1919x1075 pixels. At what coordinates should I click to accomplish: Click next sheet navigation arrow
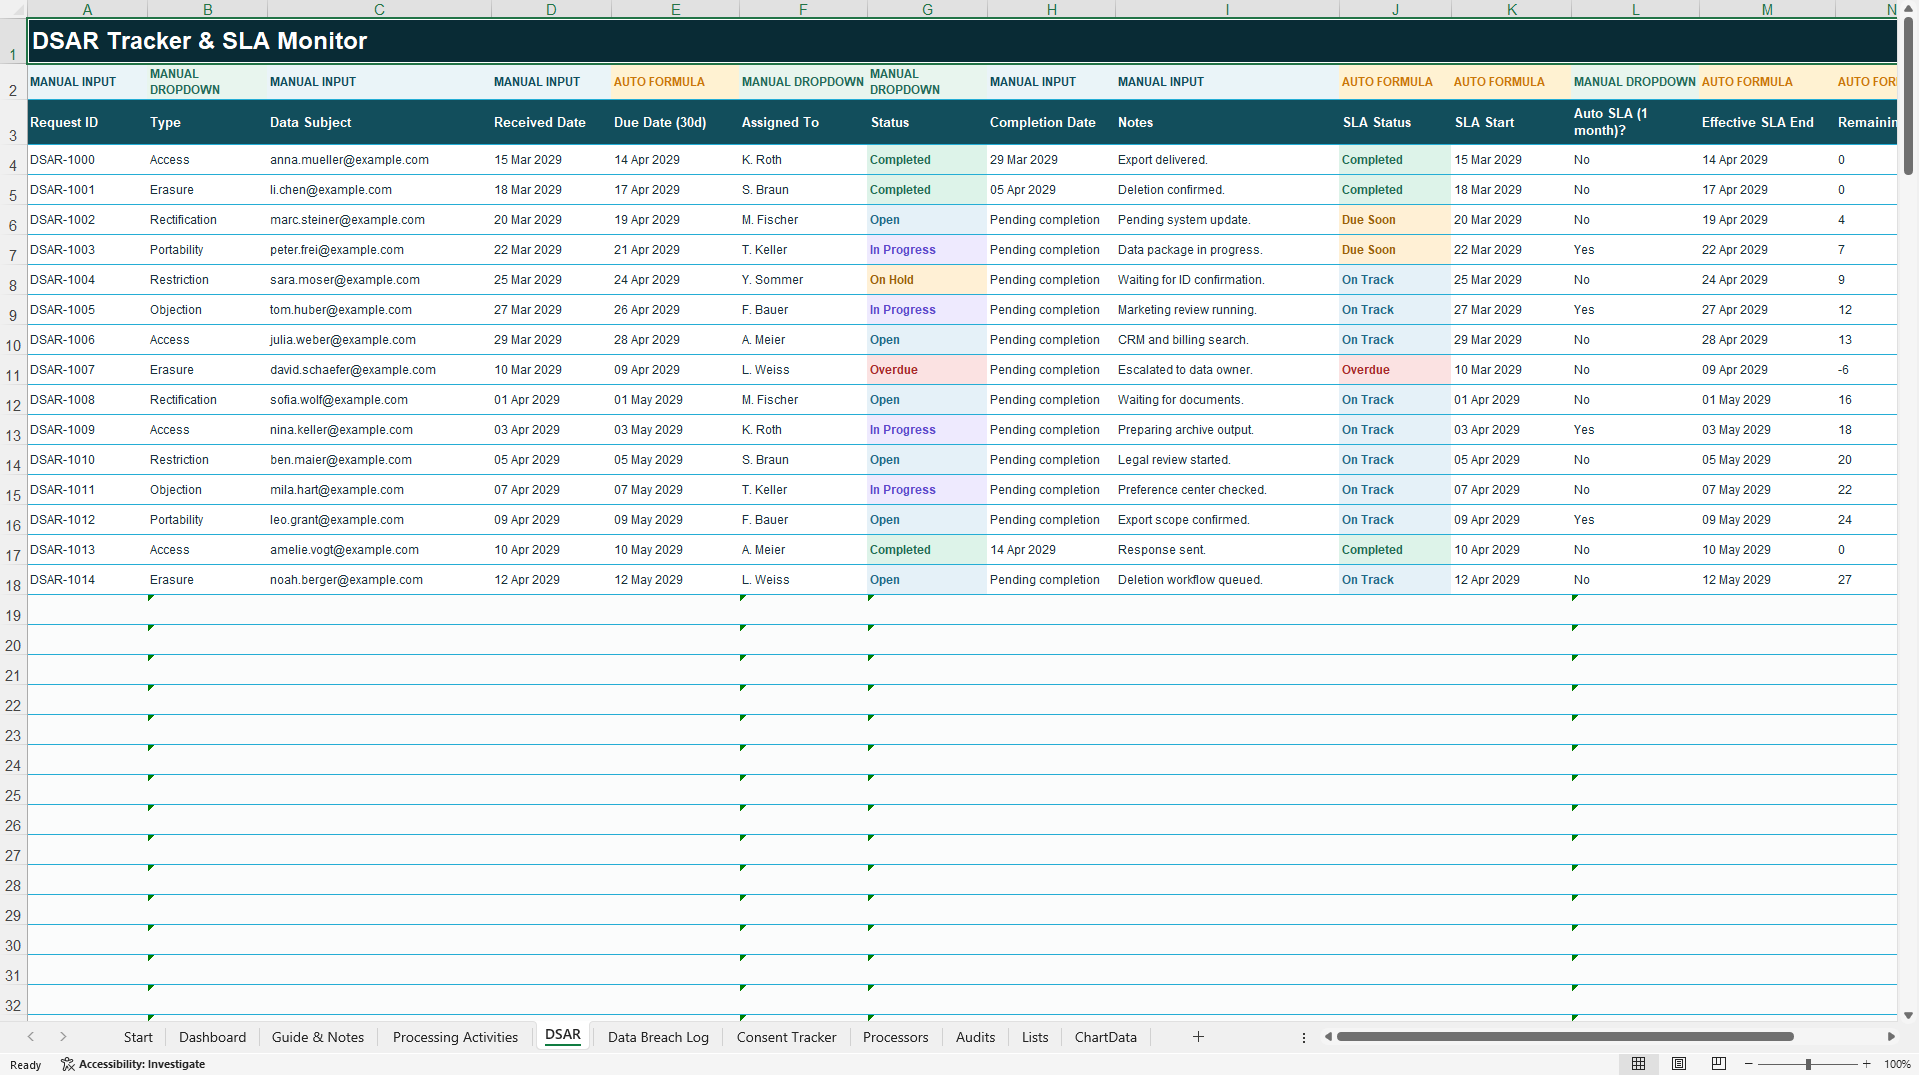pyautogui.click(x=63, y=1037)
